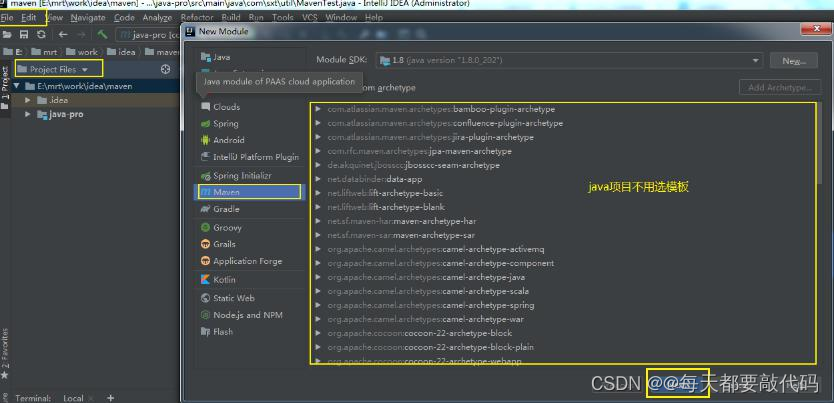
Task: Choose the Spring module type
Action: tap(219, 123)
